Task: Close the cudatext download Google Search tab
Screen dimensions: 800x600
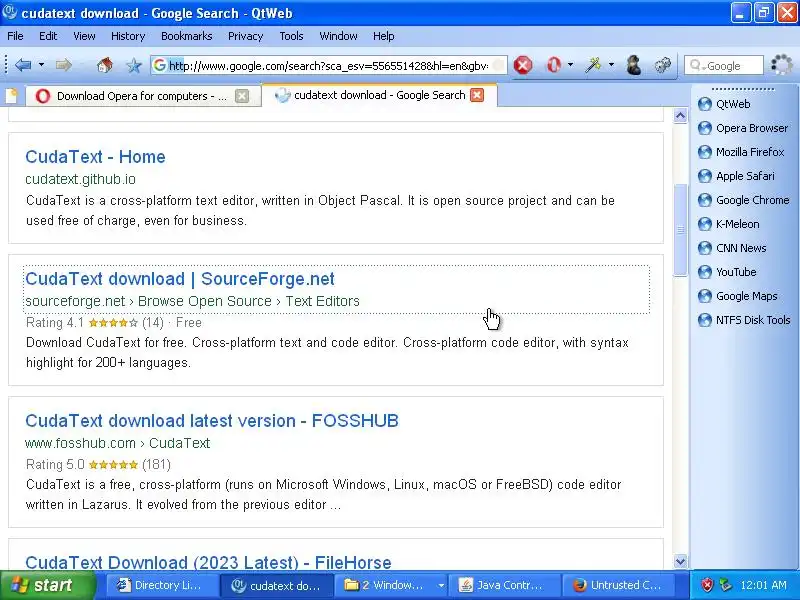Action: (477, 95)
